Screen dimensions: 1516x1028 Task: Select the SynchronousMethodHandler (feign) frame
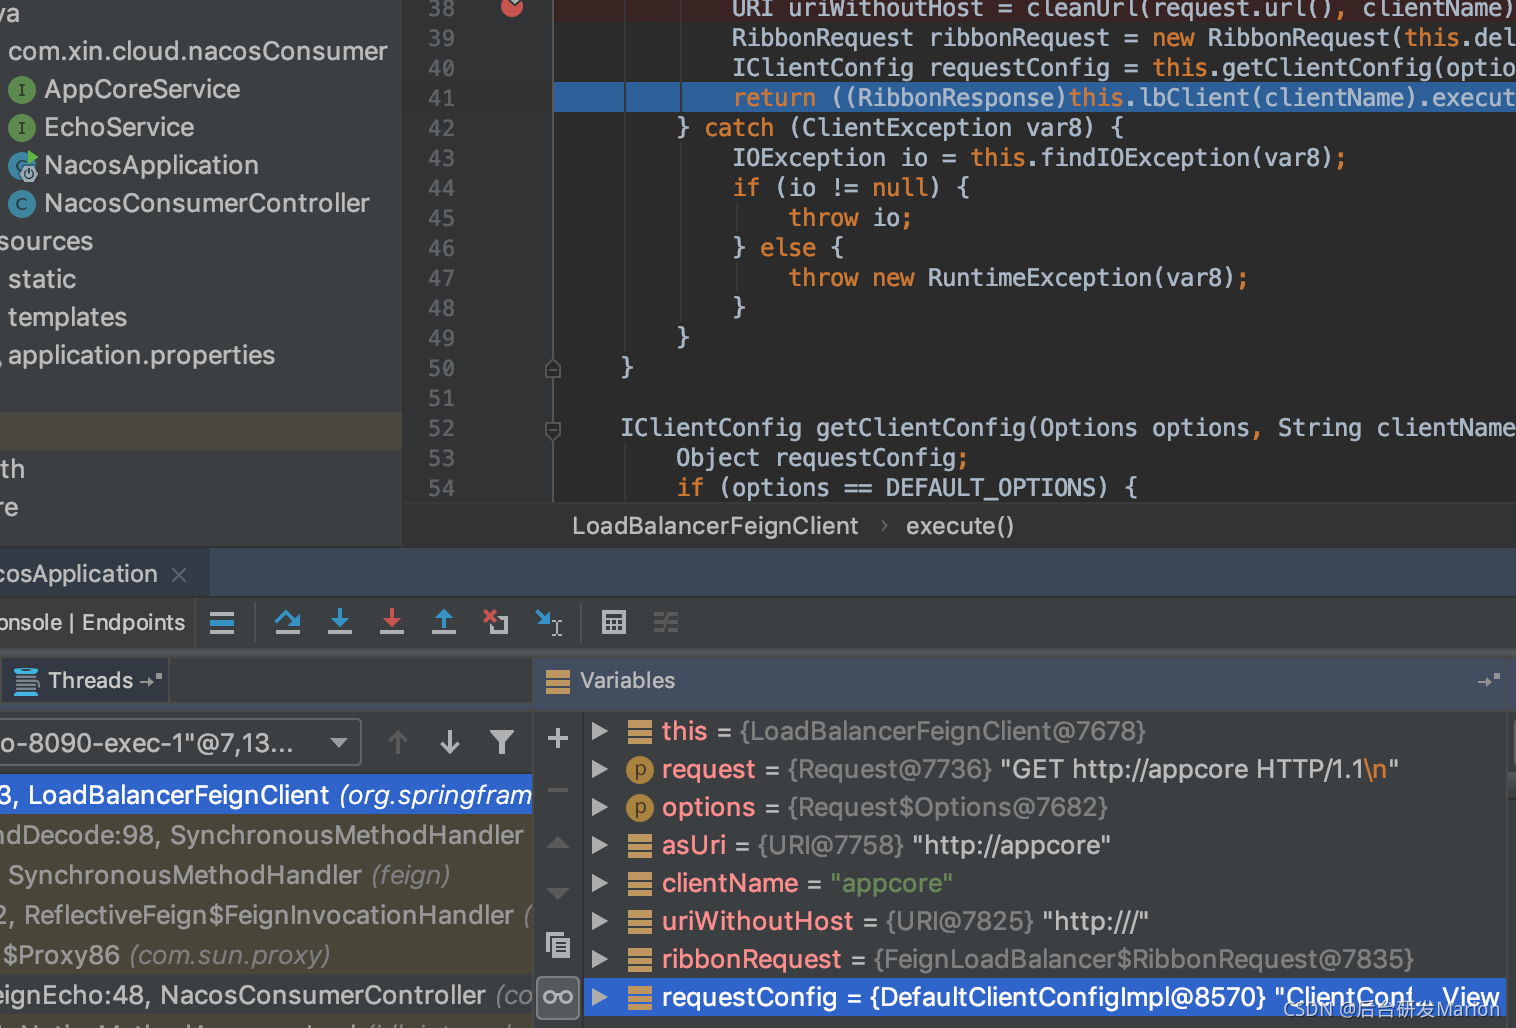click(266, 875)
